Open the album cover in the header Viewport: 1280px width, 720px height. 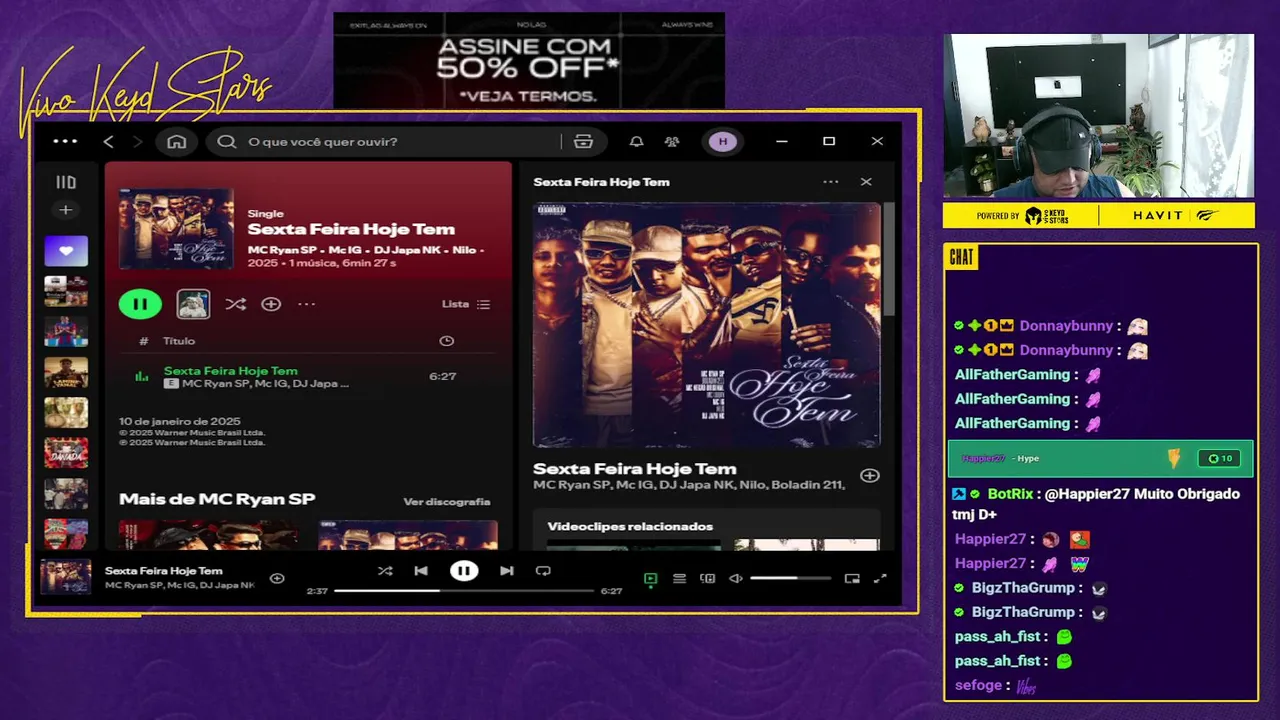176,229
